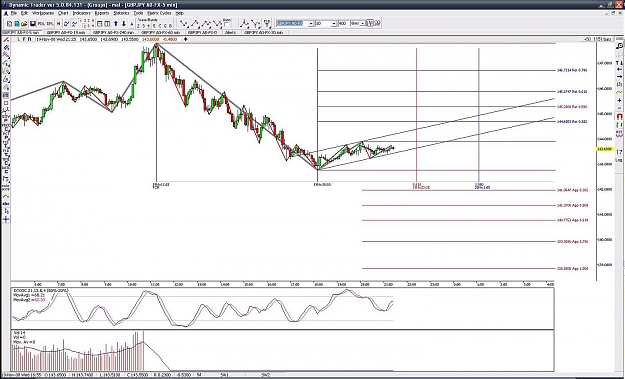Select the first pitchfork tool icon
Screen dimensions: 625x379
(243, 24)
